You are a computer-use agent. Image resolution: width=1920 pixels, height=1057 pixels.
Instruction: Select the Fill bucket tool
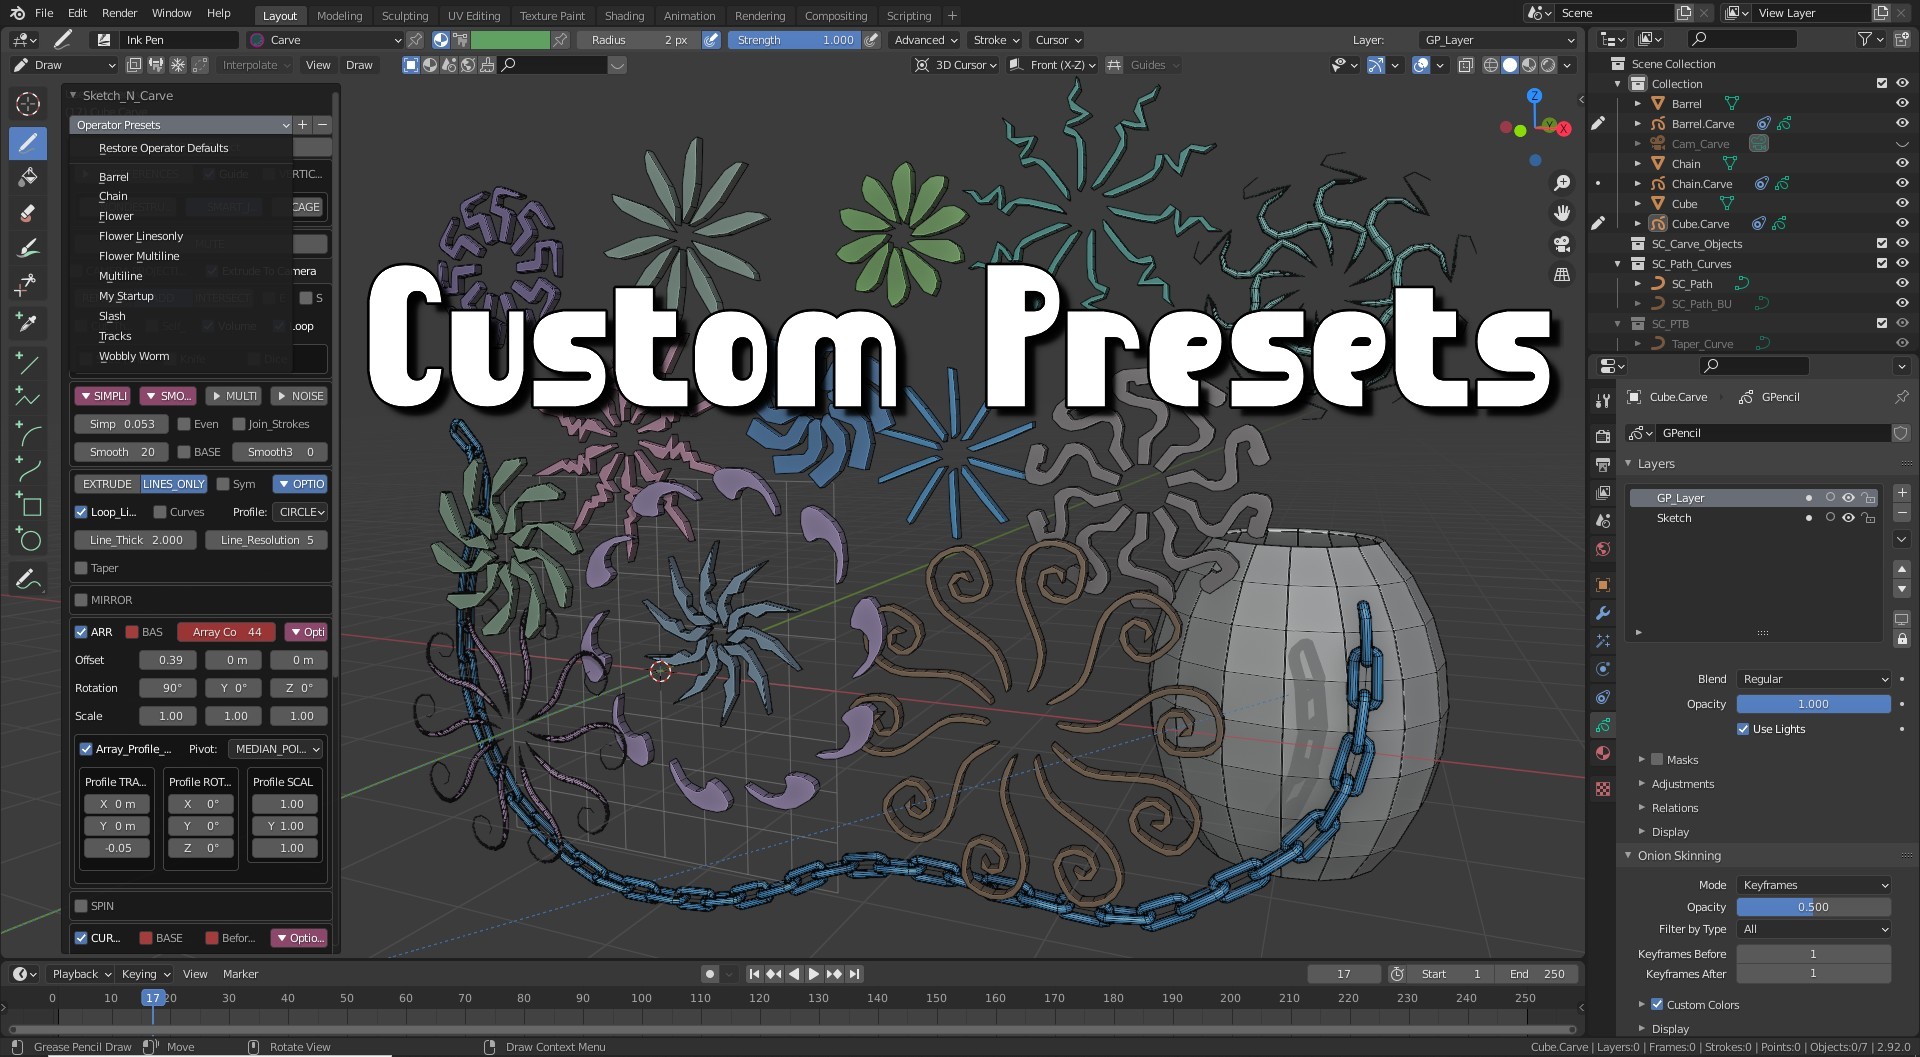28,178
